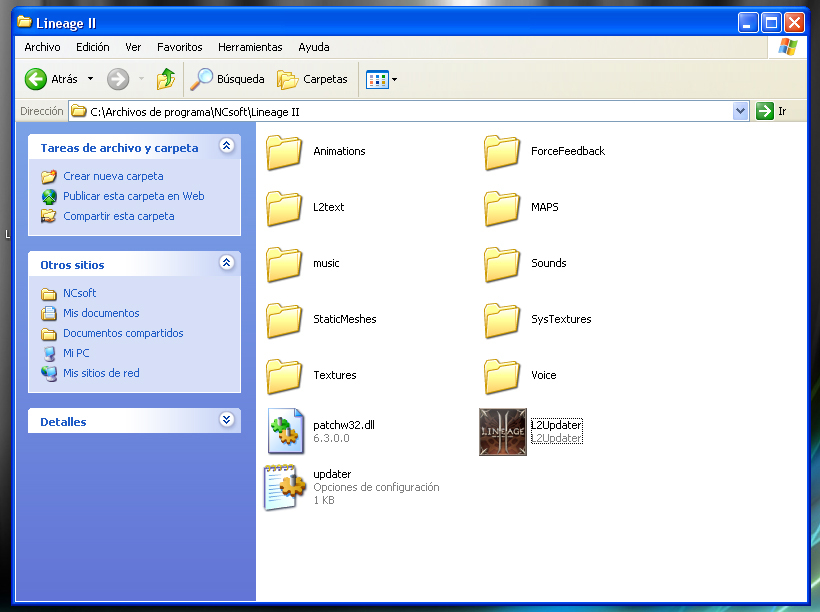Click the Mis sitios de red icon

(x=49, y=373)
